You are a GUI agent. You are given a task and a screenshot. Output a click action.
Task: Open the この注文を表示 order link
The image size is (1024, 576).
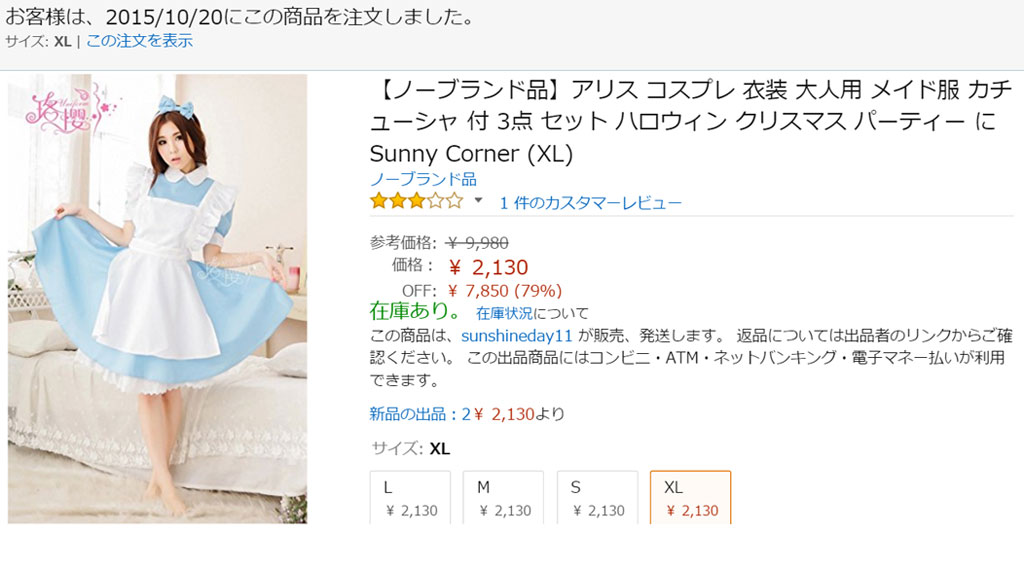pyautogui.click(x=139, y=40)
